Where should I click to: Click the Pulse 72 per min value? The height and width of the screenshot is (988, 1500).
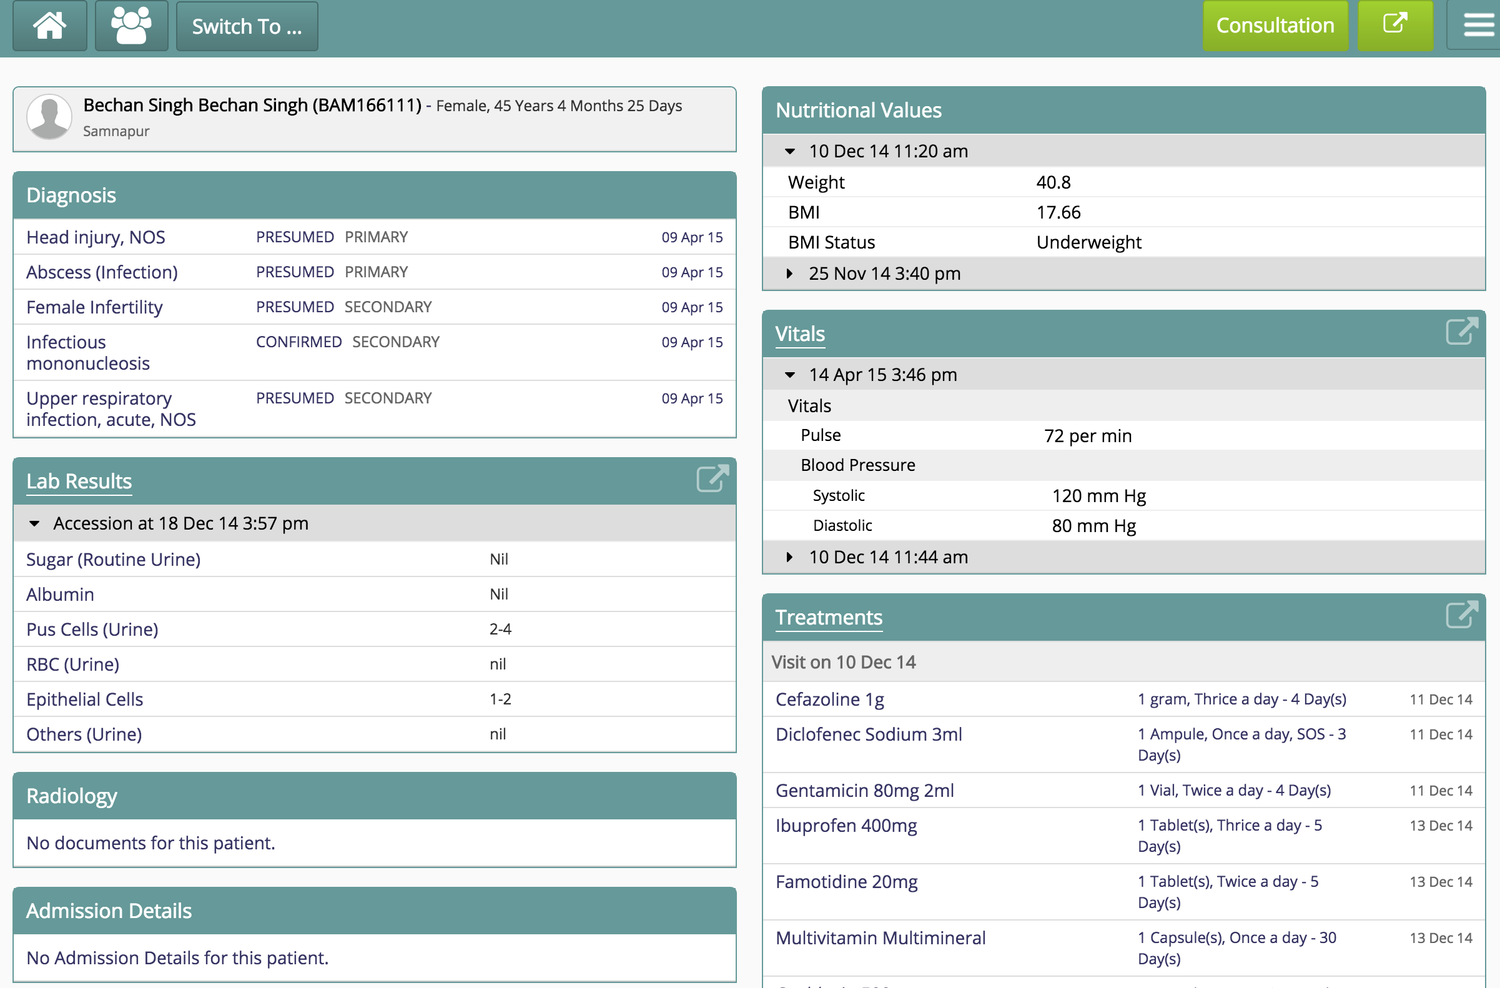[x=1088, y=435]
